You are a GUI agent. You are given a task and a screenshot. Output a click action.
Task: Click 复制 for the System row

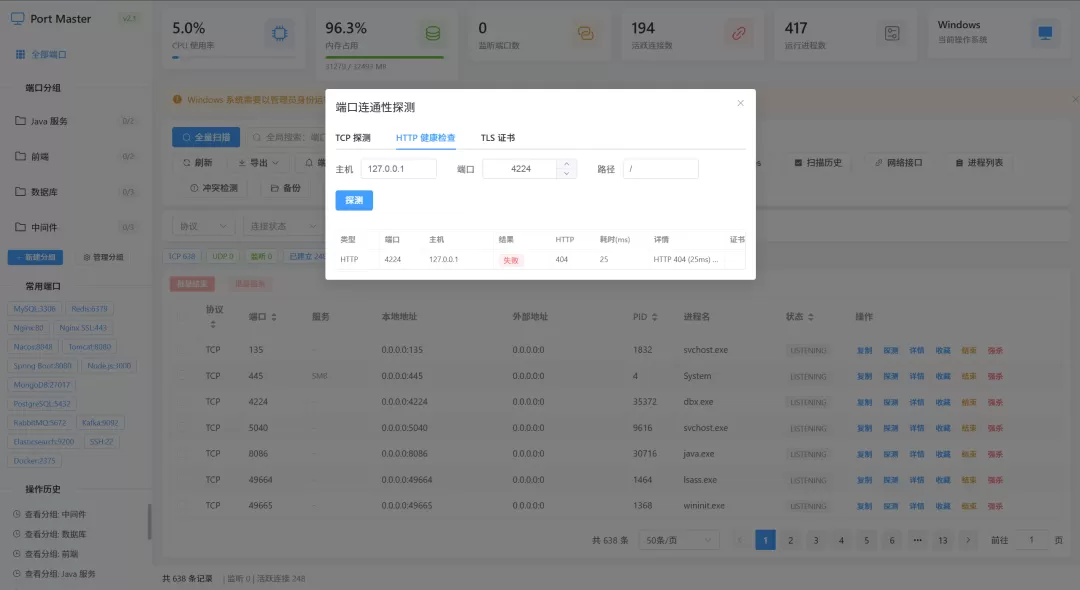[x=864, y=377]
